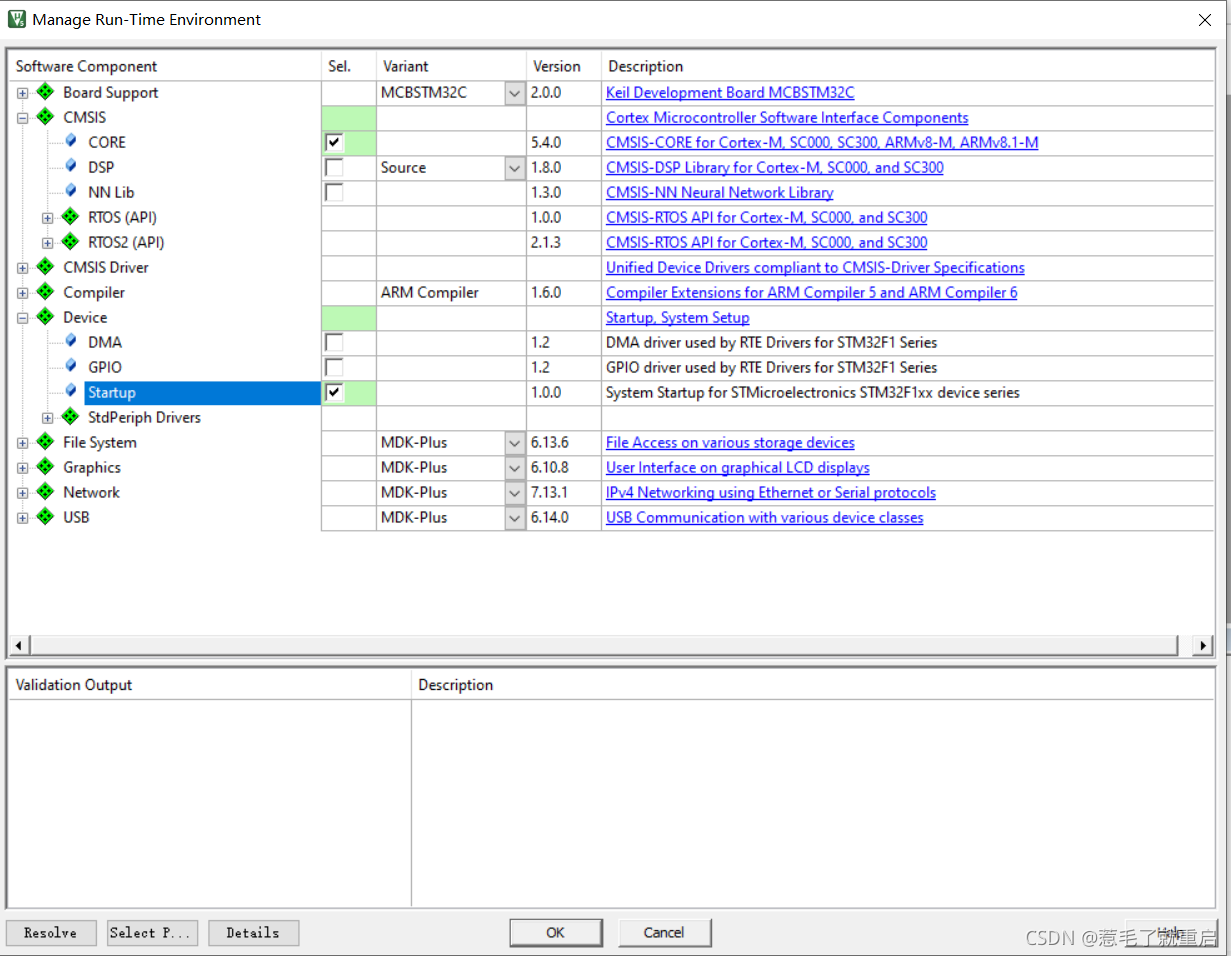Click the green diamond icon beside Board Support
Viewport: 1231px width, 956px height.
pos(45,92)
